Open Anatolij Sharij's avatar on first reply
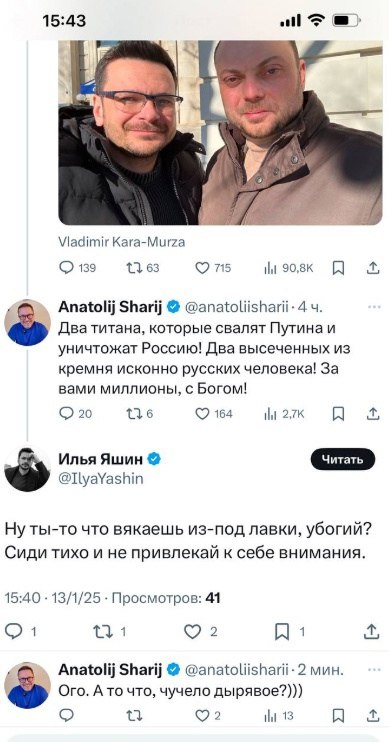This screenshot has height=742, width=389. pyautogui.click(x=27, y=323)
